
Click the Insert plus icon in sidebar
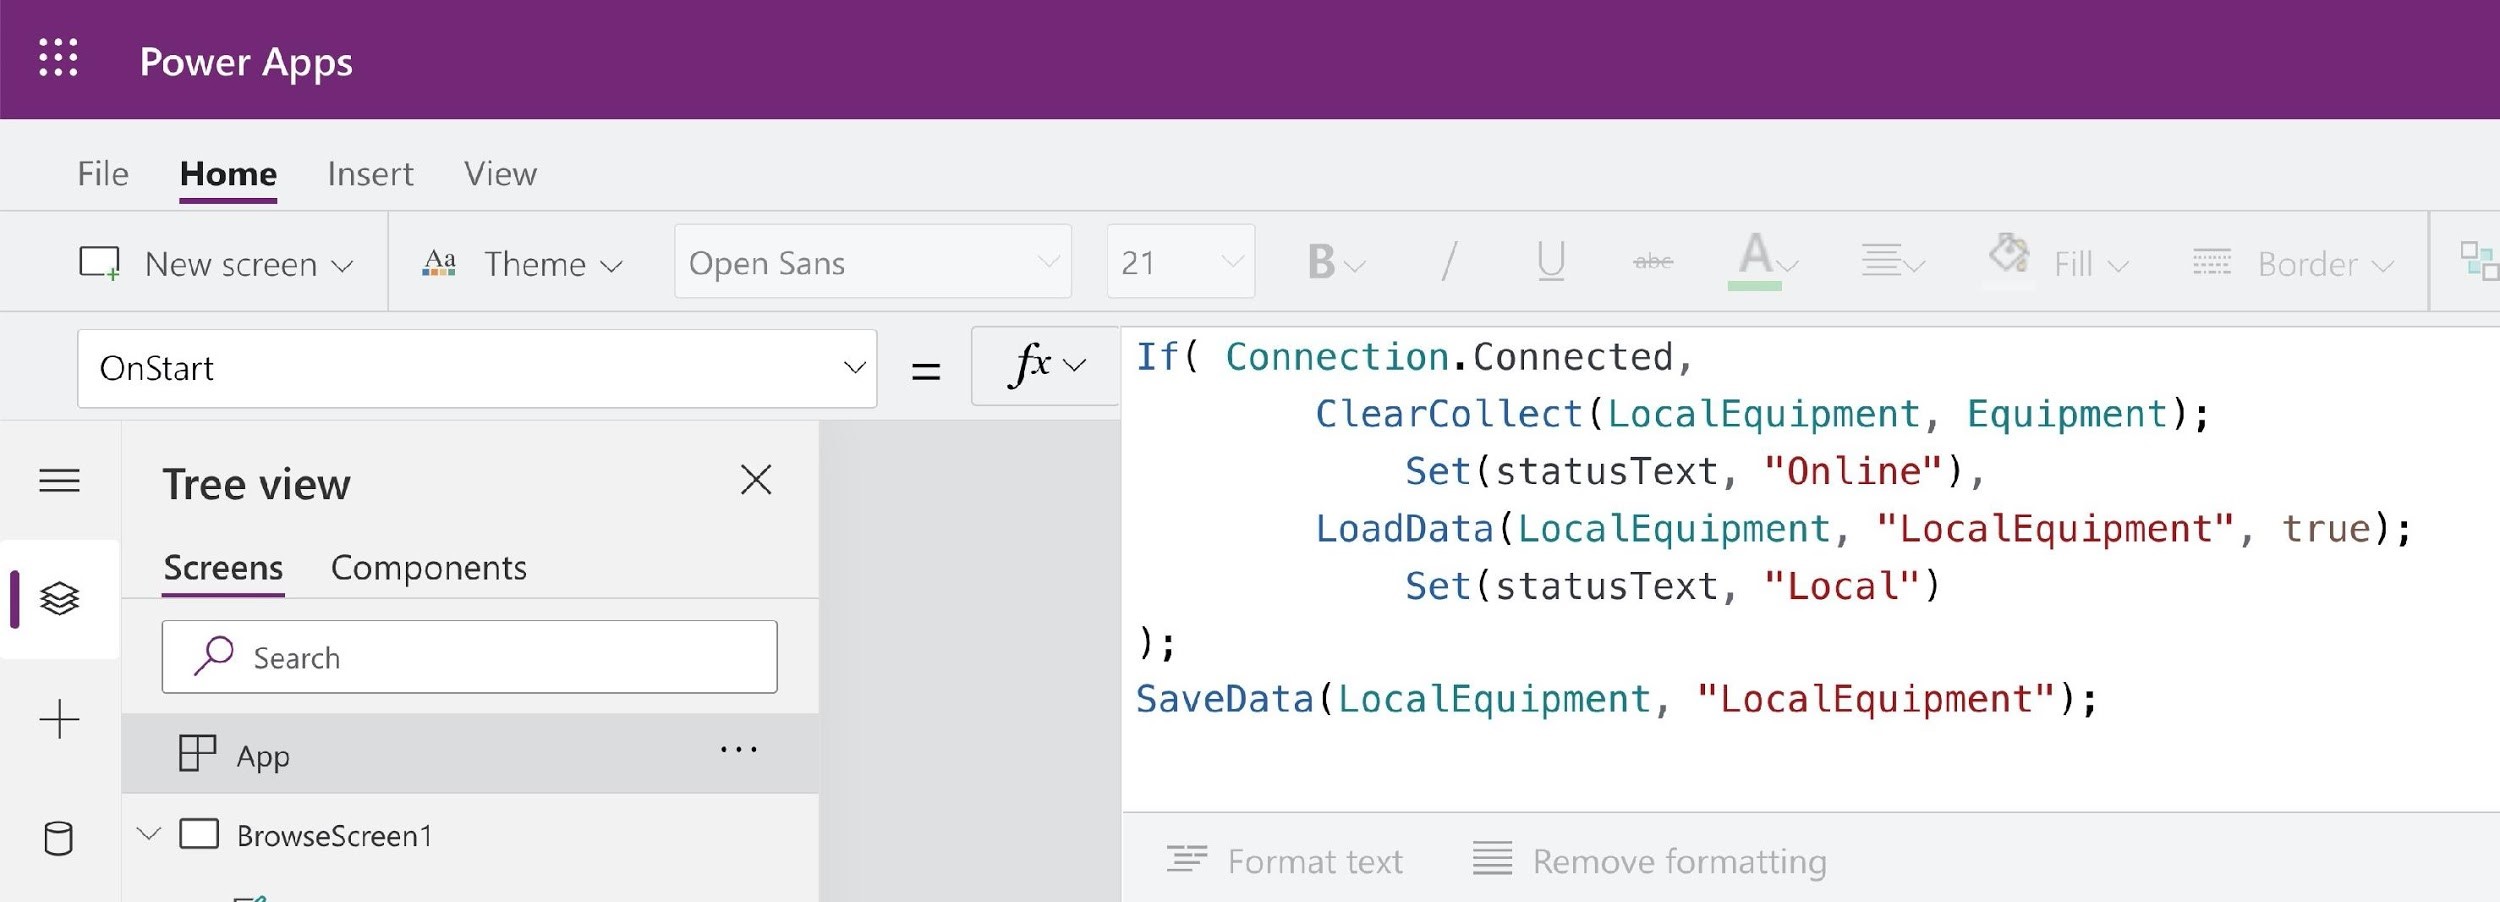tap(59, 719)
